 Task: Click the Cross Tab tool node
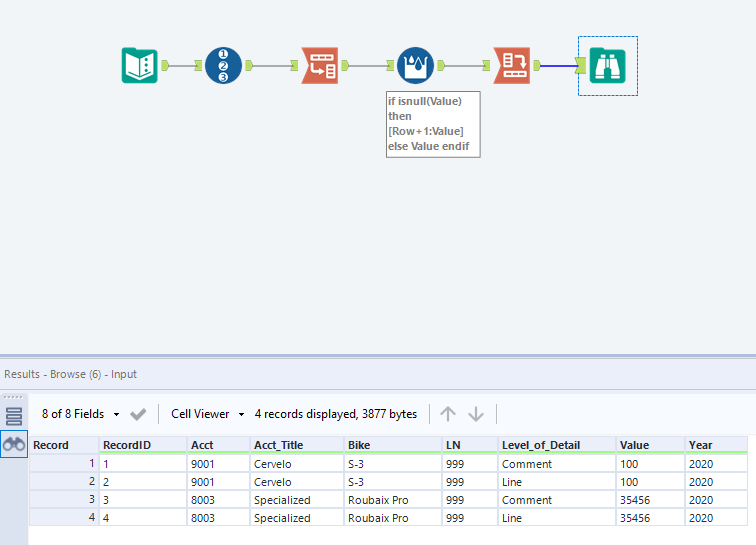click(511, 66)
